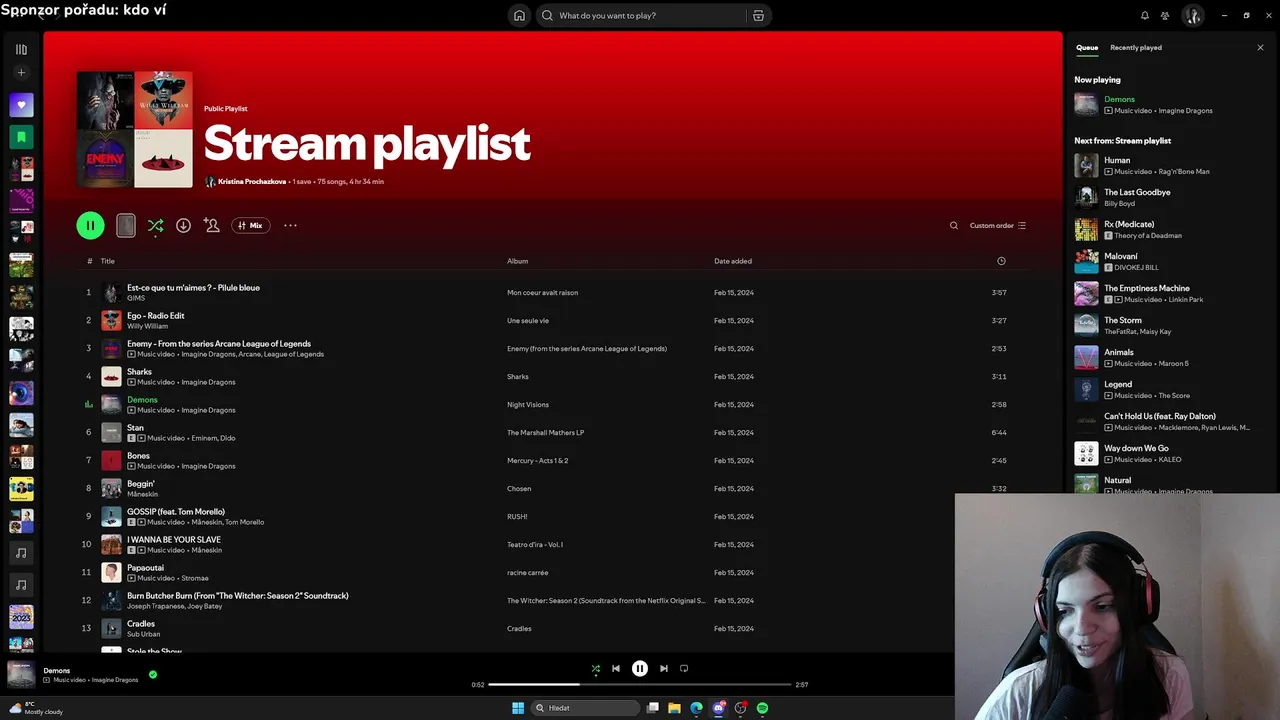
Task: Click the Mix button
Action: coord(251,225)
